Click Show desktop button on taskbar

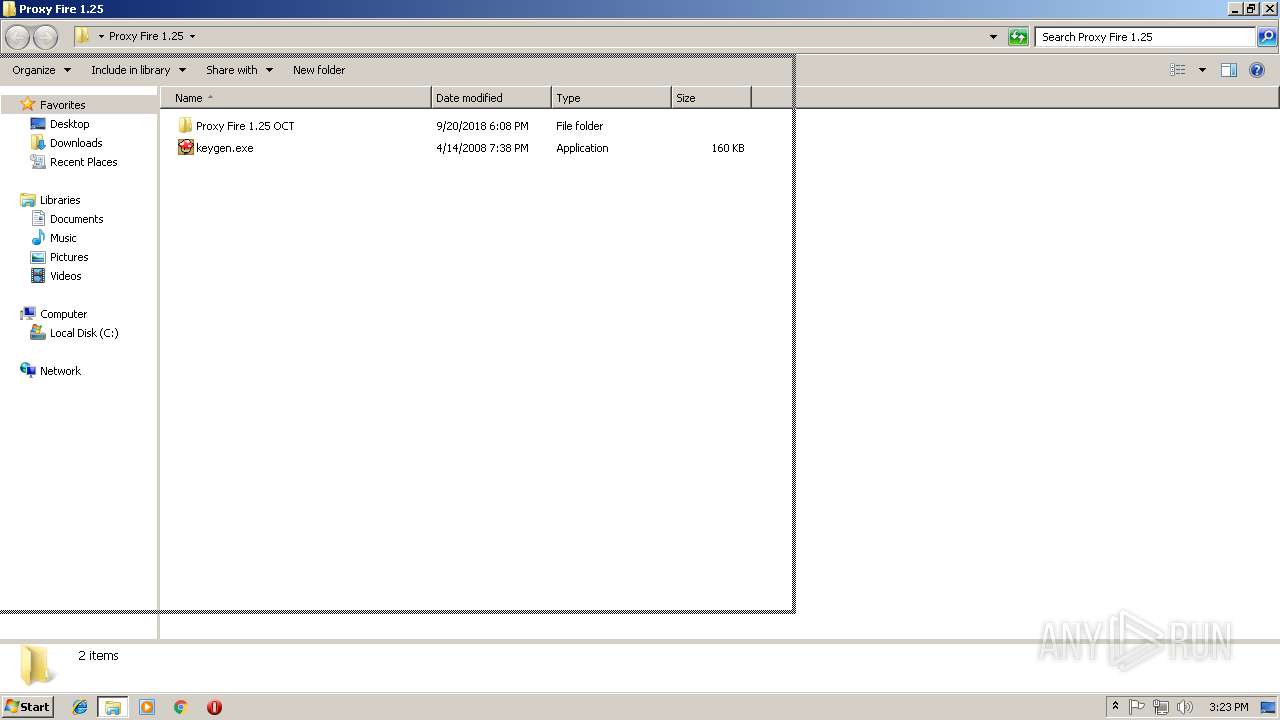pos(1268,707)
